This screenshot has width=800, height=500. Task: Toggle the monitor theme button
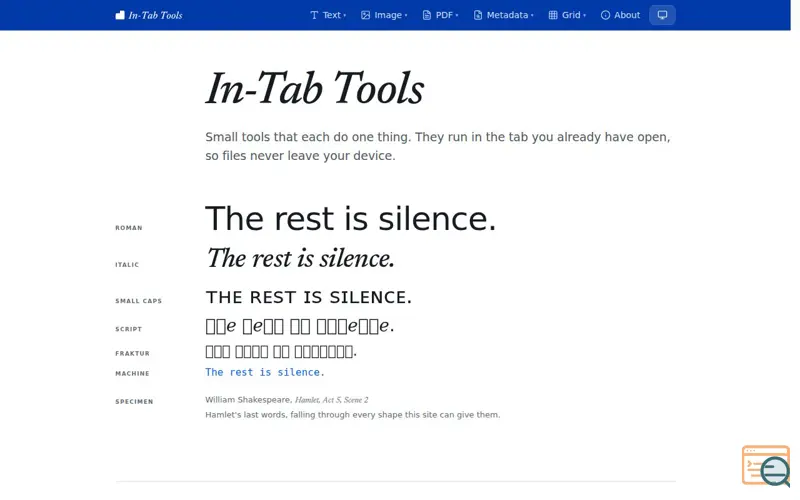(662, 15)
